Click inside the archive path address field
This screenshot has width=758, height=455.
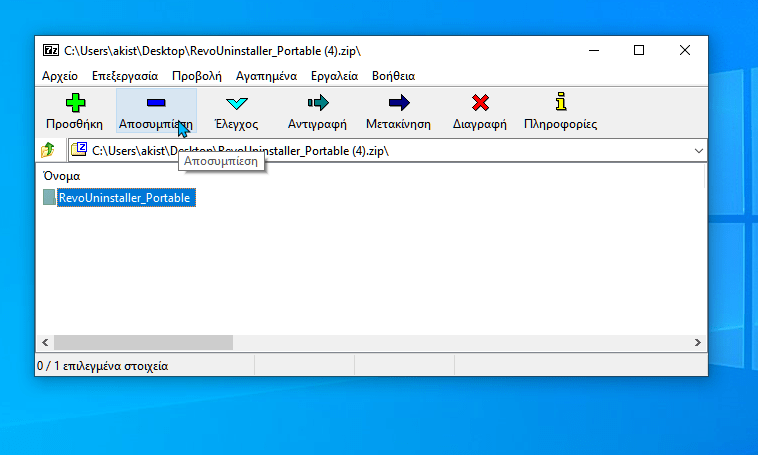coord(387,151)
